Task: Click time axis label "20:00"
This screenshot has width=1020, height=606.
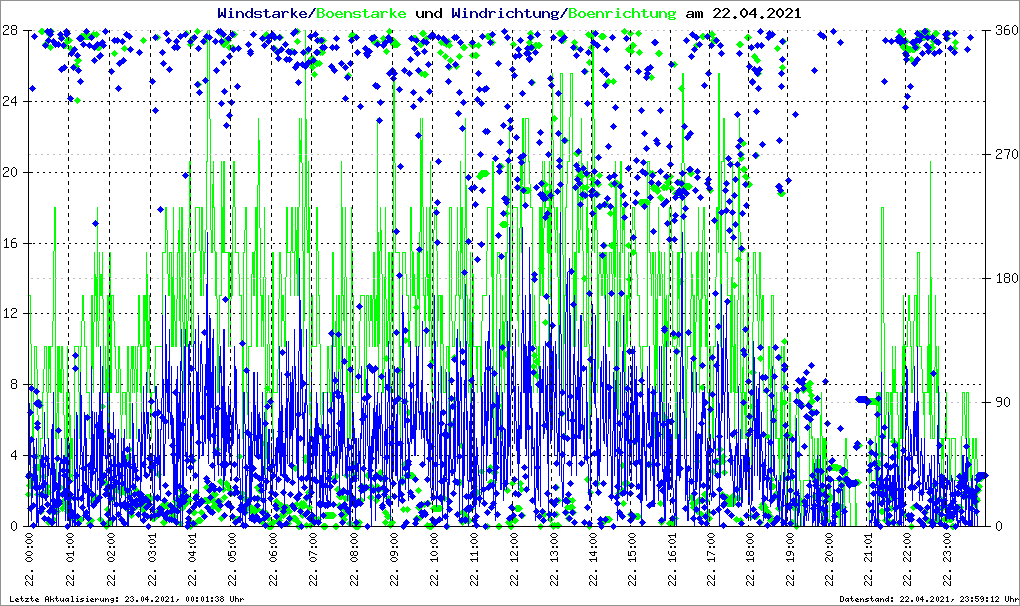Action: [829, 547]
